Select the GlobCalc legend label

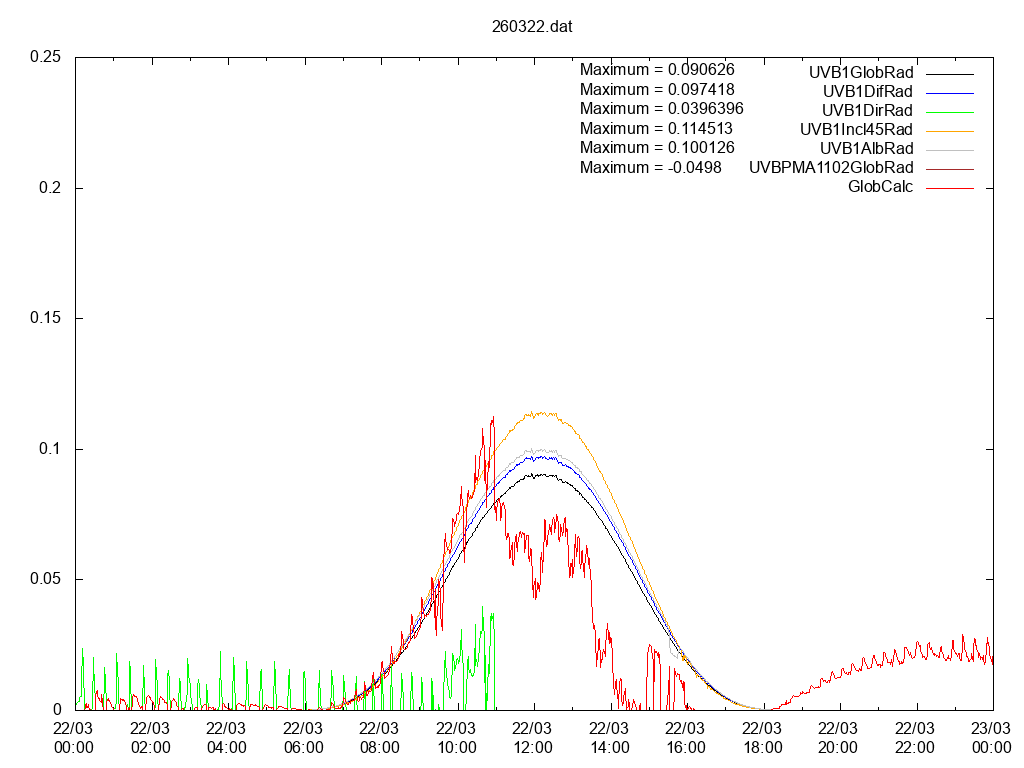[880, 186]
